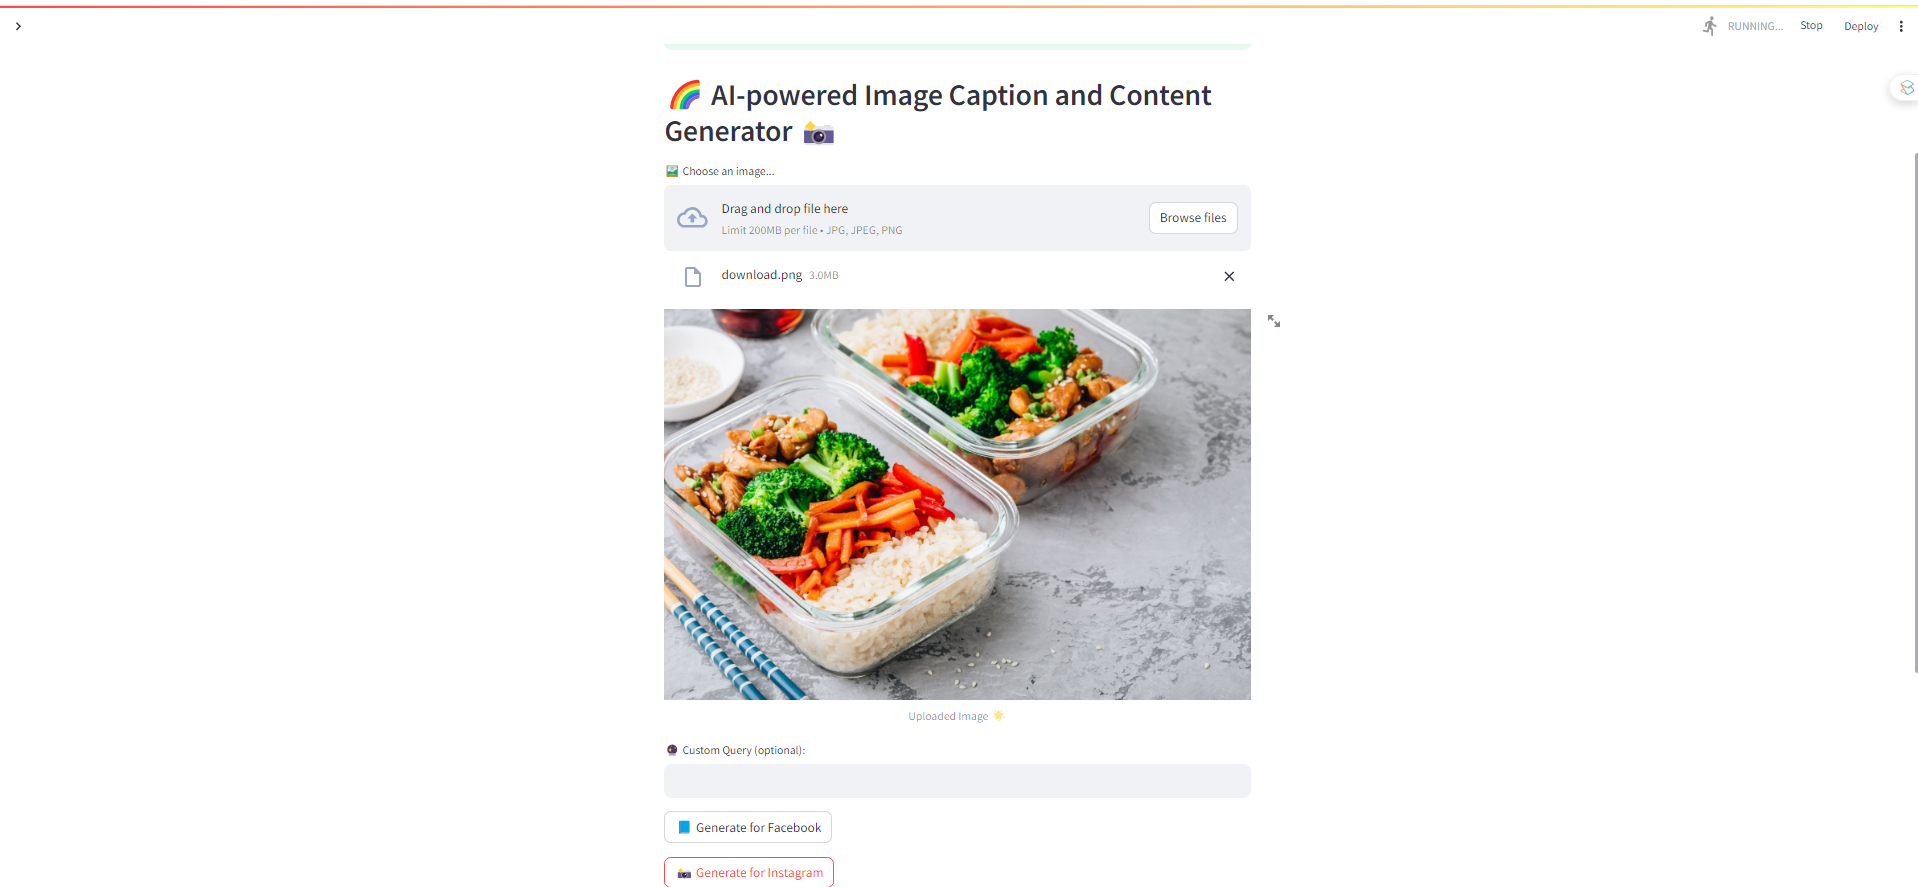Remove the download.png uploaded file
1918x887 pixels.
[x=1229, y=276]
